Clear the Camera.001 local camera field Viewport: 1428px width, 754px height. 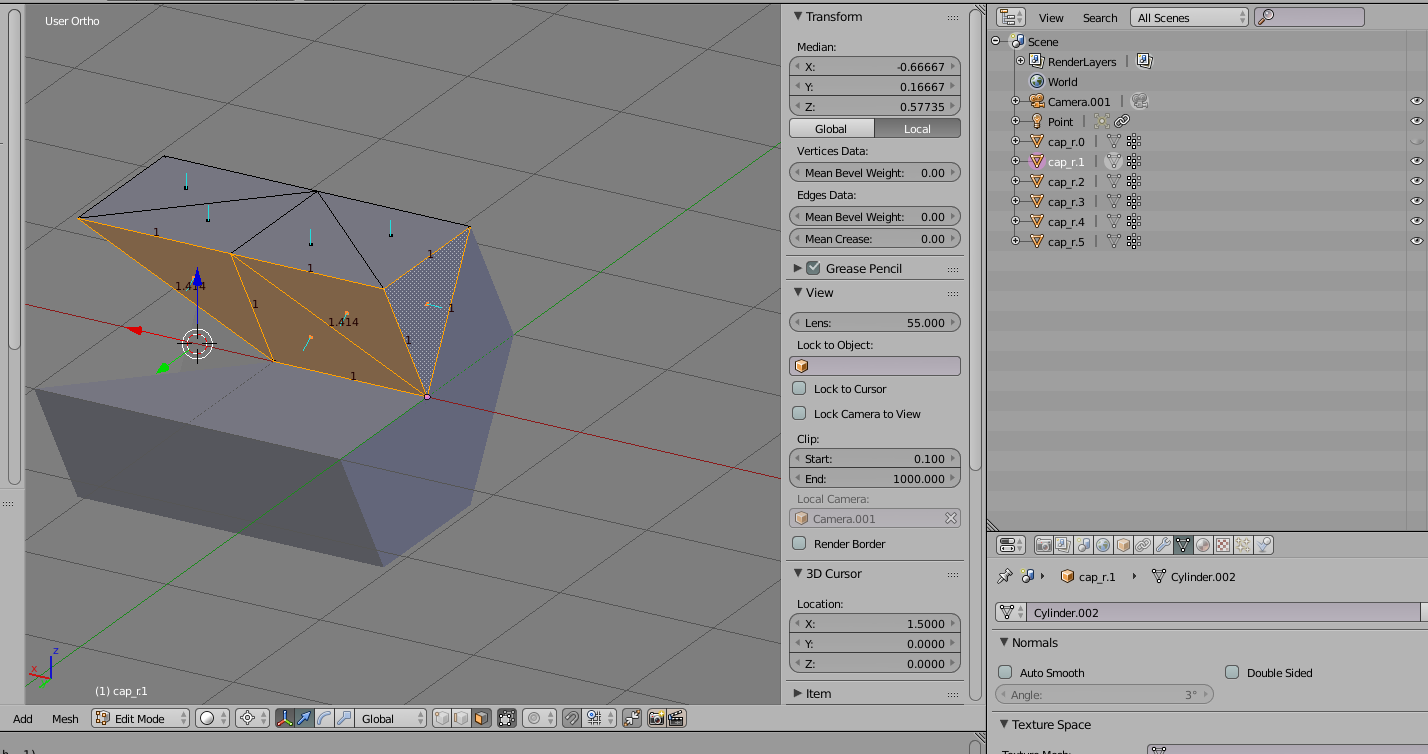coord(951,518)
